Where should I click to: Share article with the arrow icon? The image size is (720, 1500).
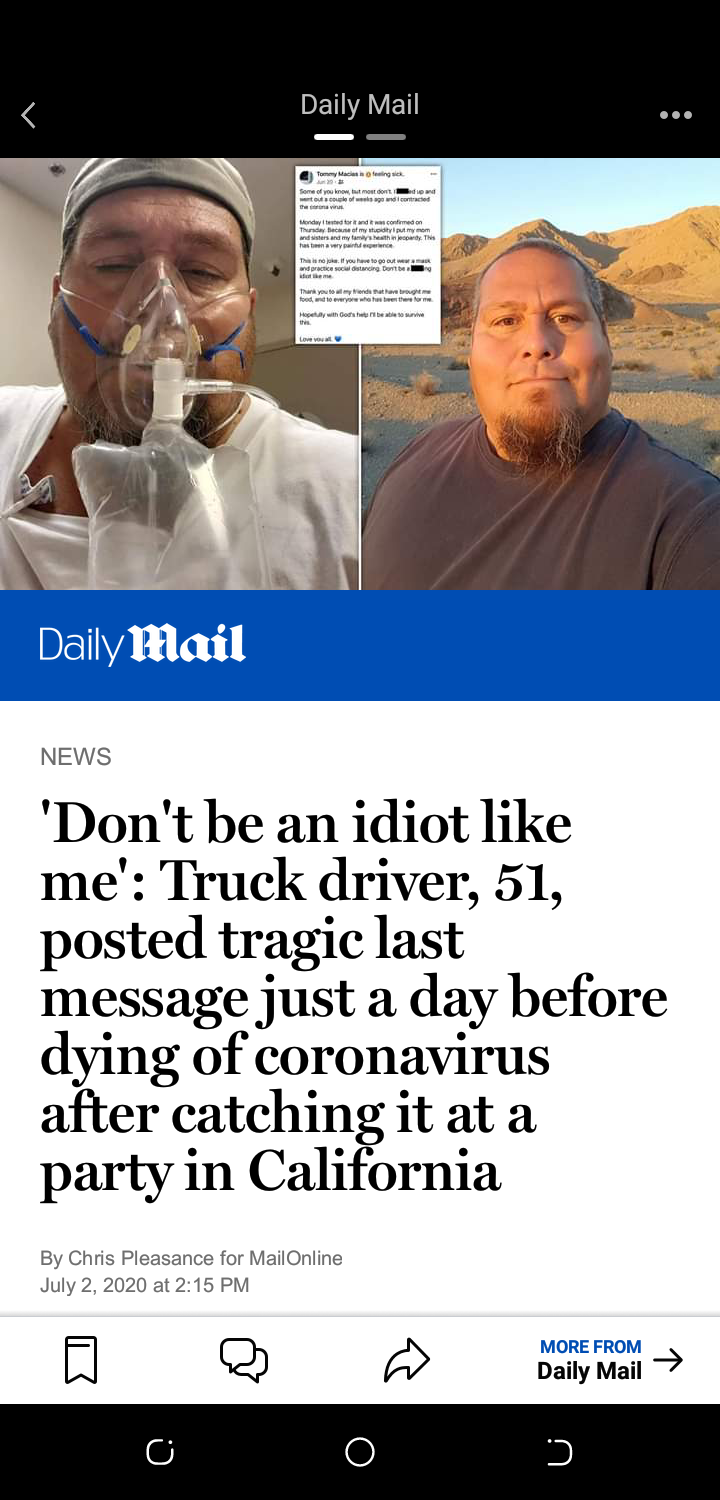[x=406, y=1360]
